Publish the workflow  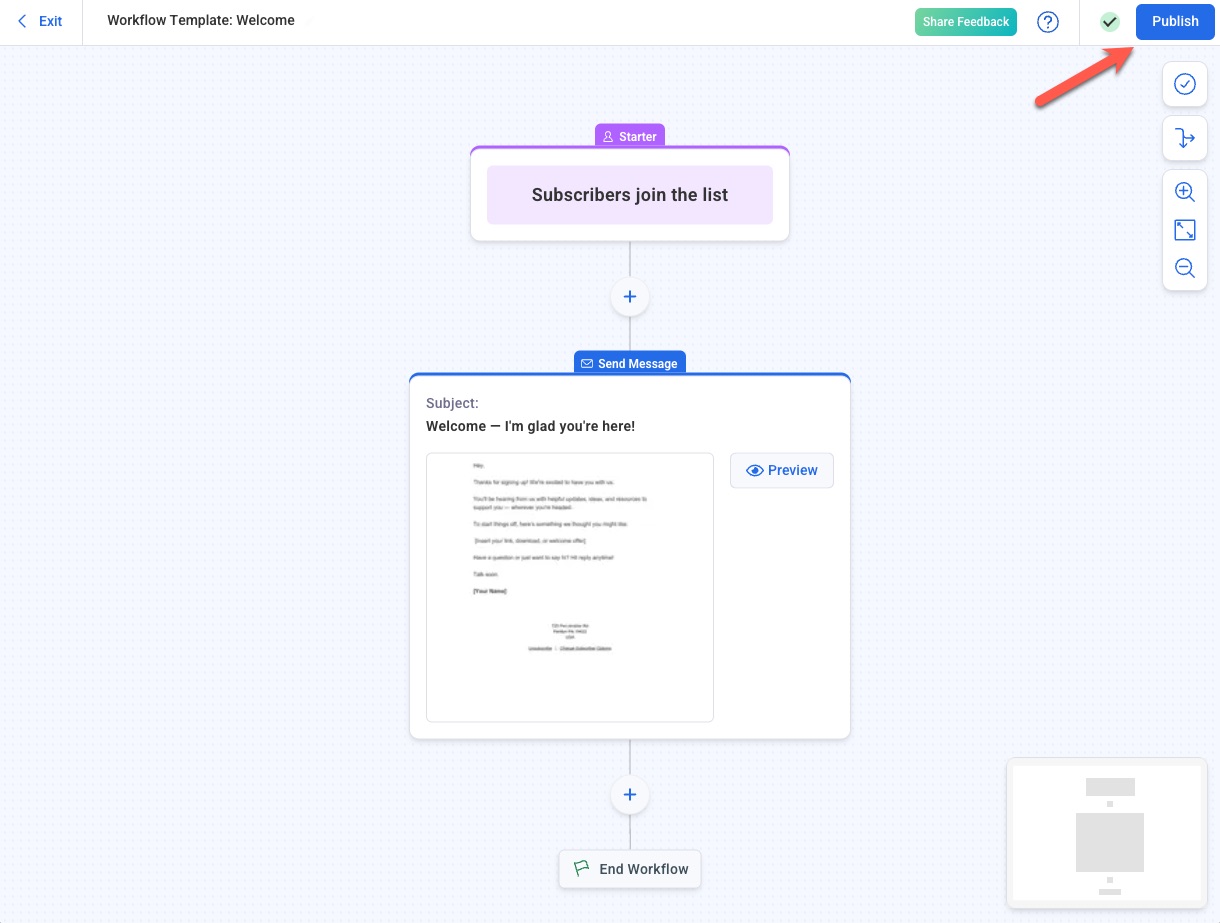pyautogui.click(x=1174, y=21)
